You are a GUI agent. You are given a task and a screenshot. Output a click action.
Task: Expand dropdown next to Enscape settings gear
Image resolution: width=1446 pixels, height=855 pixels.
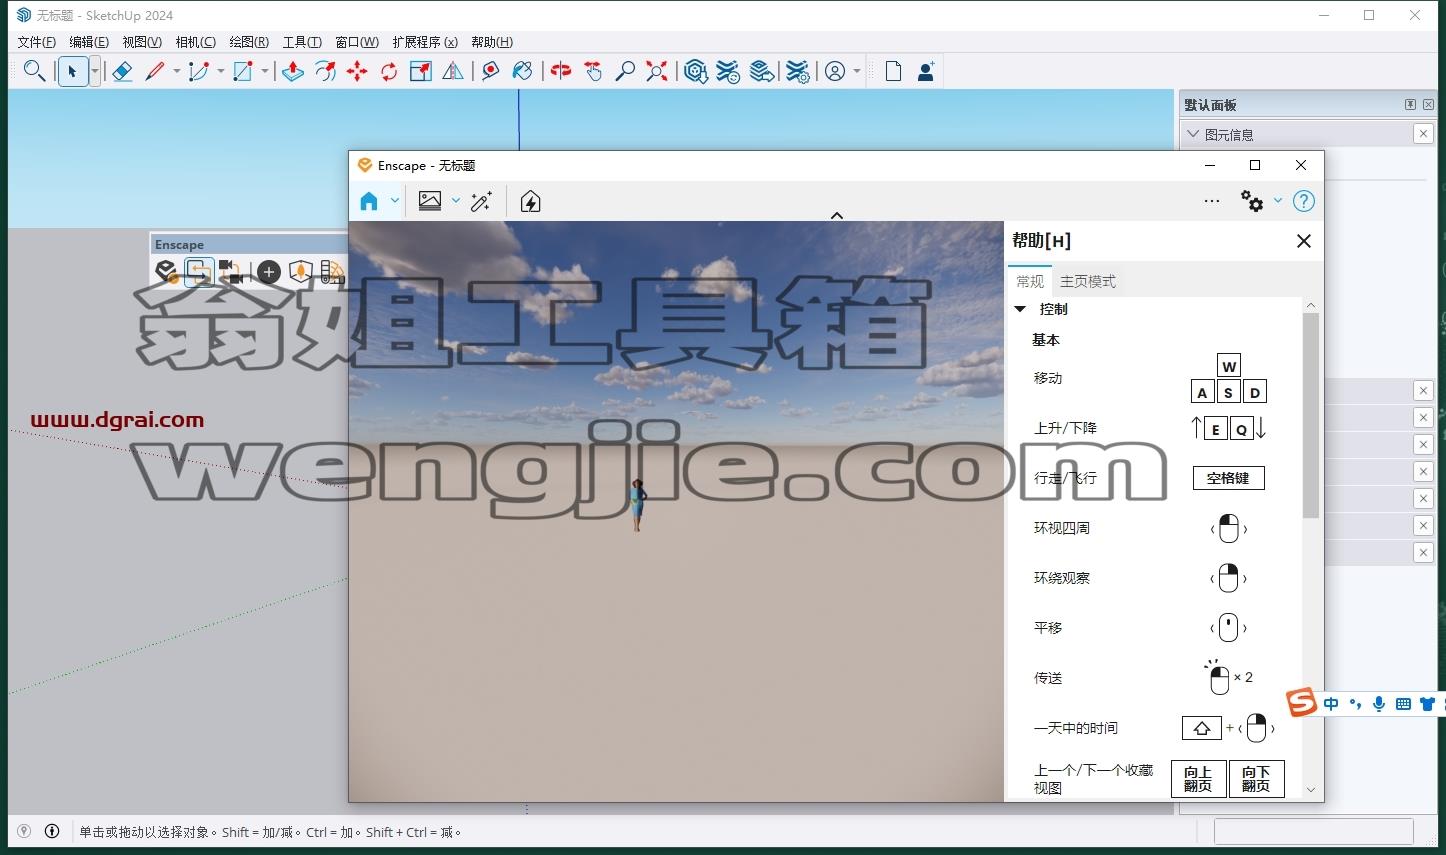pos(1277,201)
